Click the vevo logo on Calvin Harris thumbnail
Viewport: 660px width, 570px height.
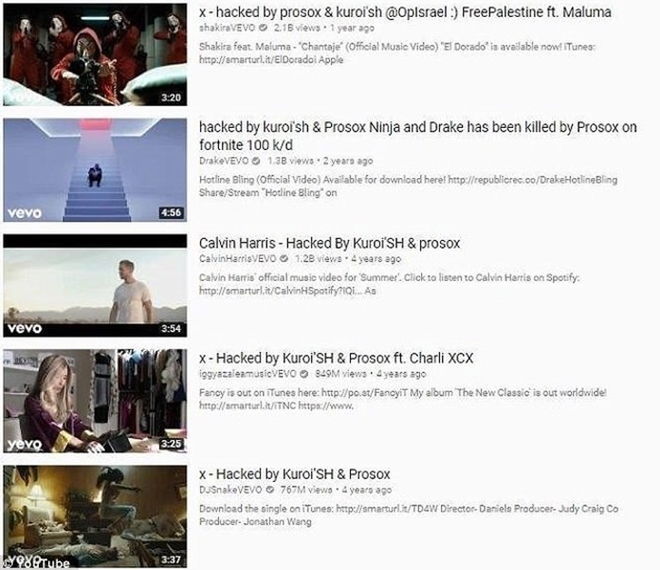click(25, 328)
